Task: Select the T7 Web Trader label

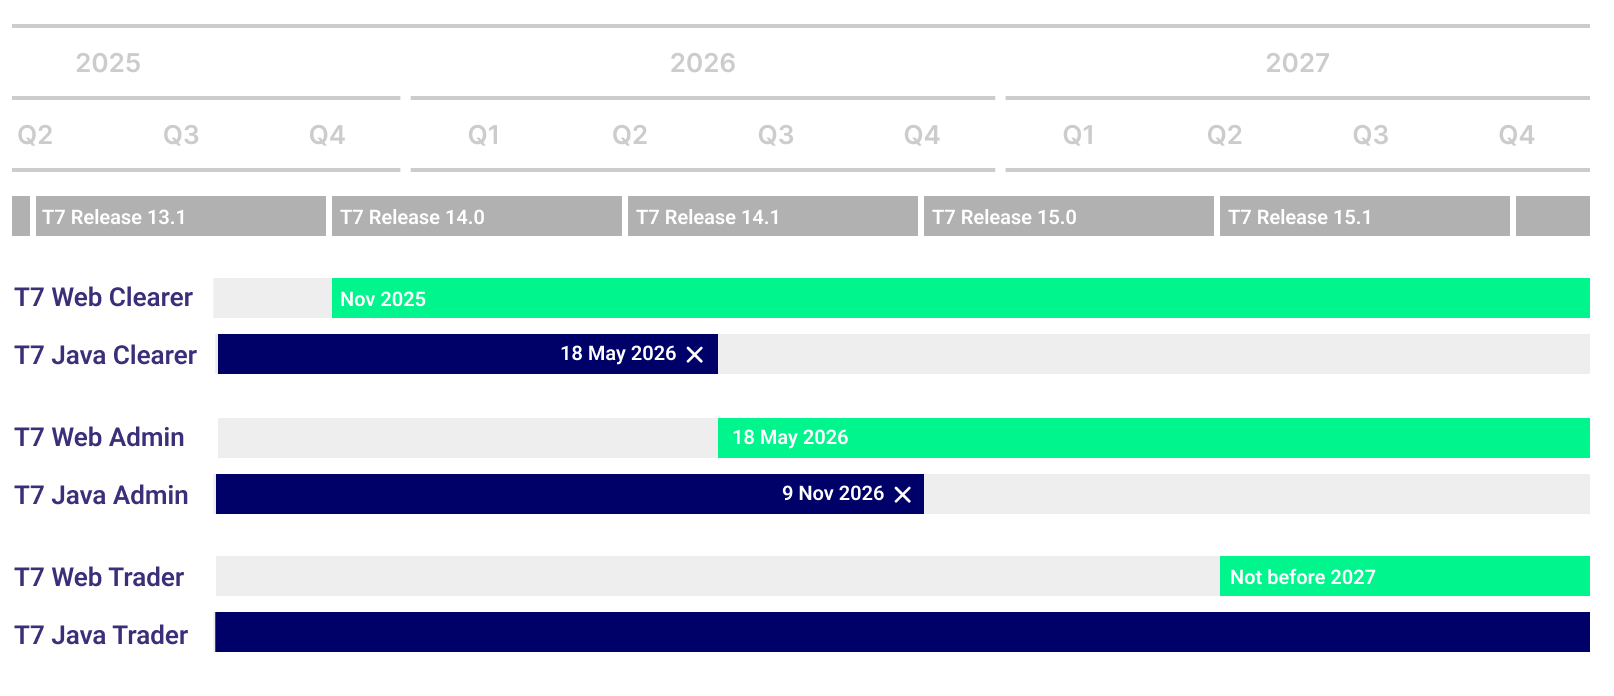Action: click(99, 578)
